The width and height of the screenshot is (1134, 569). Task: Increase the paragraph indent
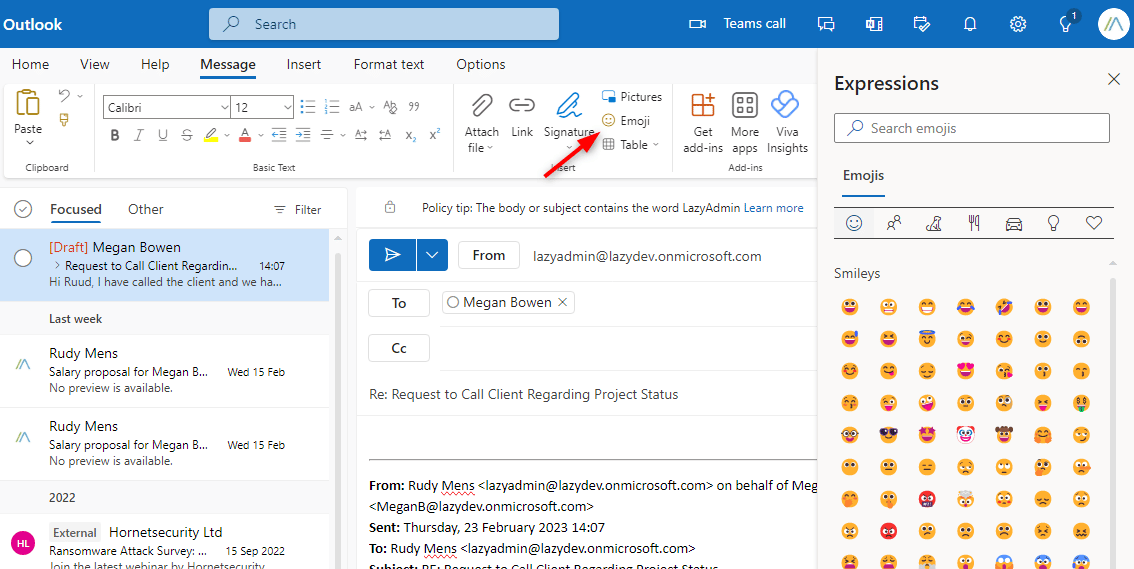pyautogui.click(x=303, y=134)
